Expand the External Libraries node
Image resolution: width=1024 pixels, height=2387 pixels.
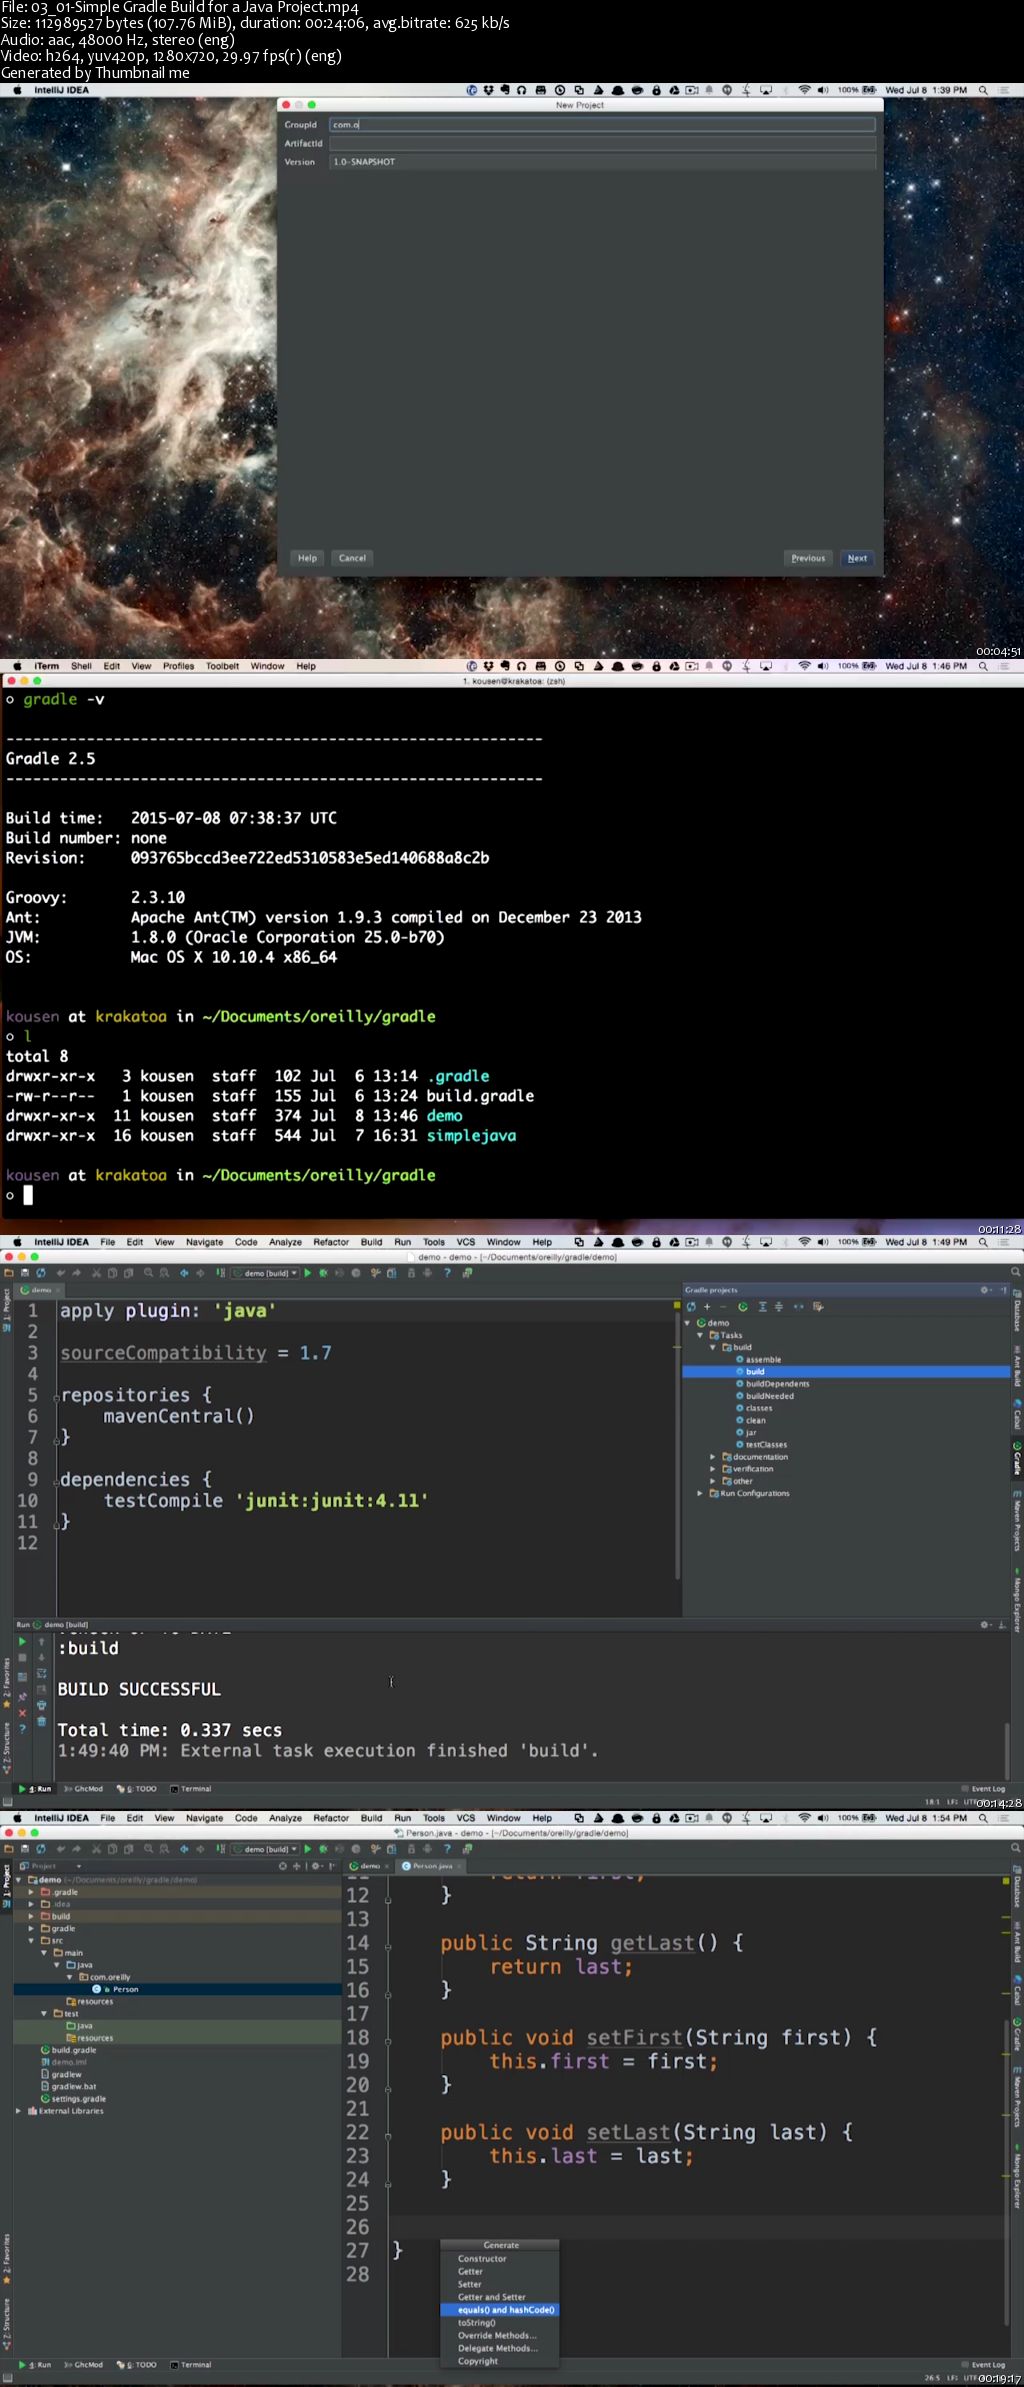19,2110
